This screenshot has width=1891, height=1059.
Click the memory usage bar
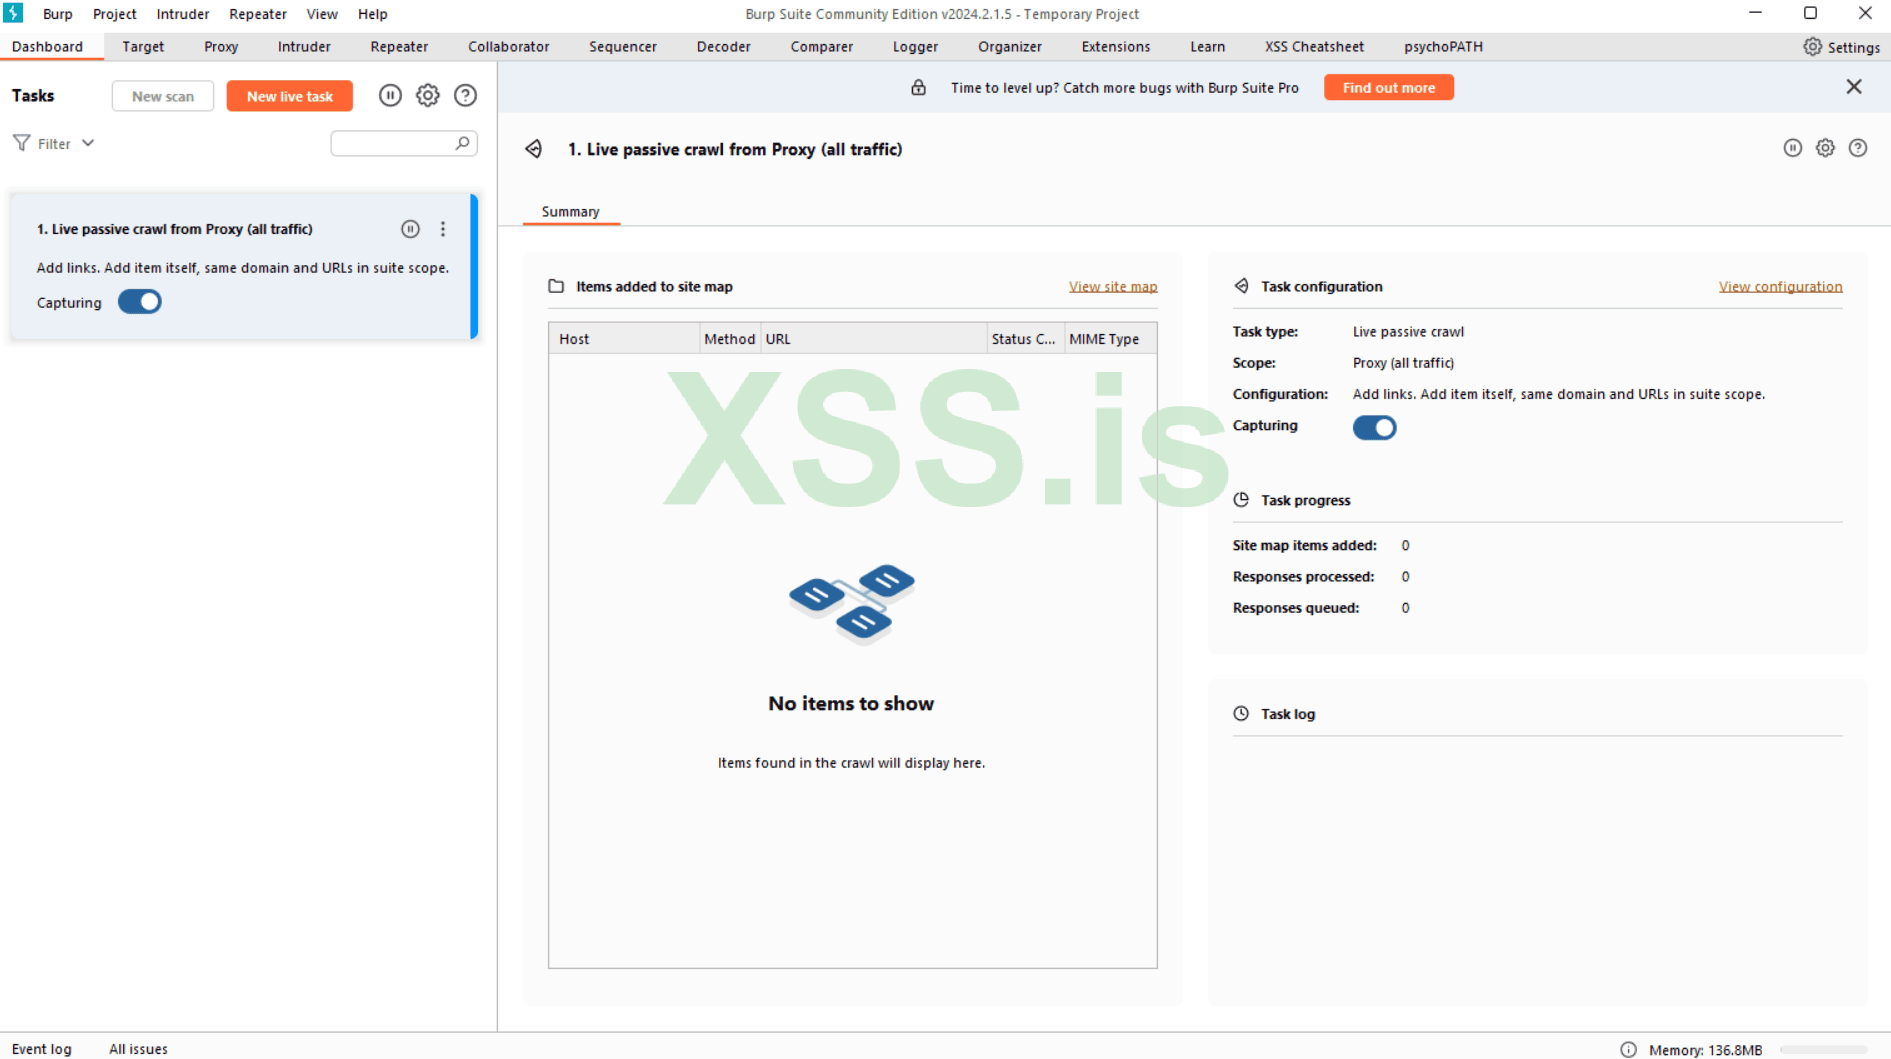[1824, 1050]
